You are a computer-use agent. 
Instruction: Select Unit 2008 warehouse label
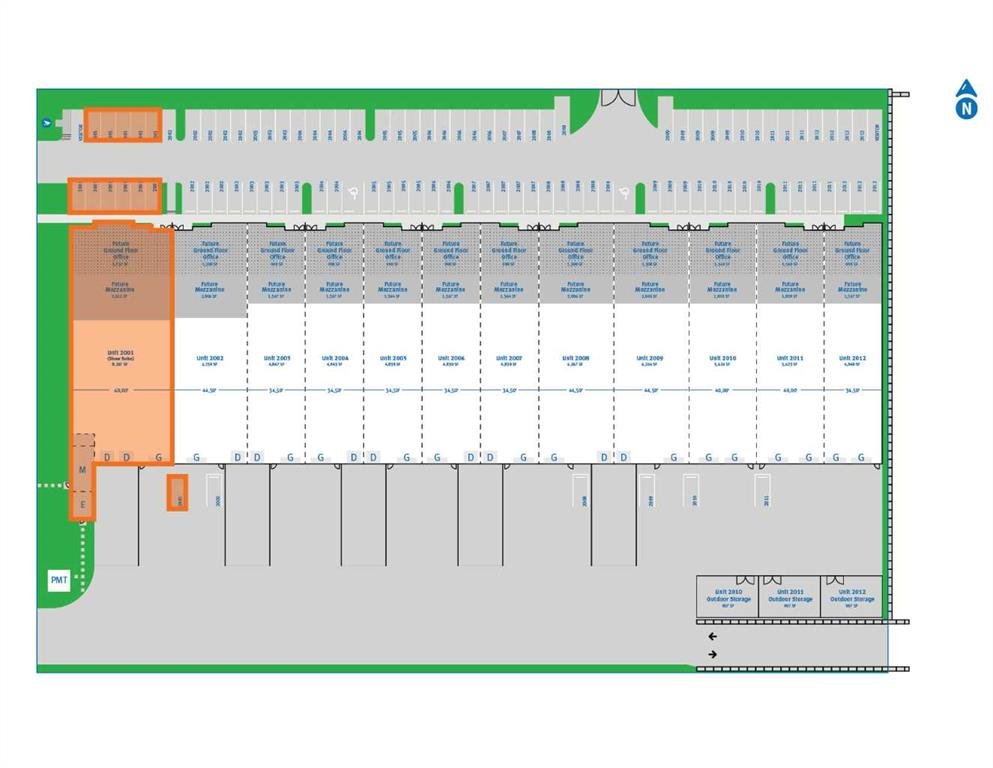coord(575,361)
